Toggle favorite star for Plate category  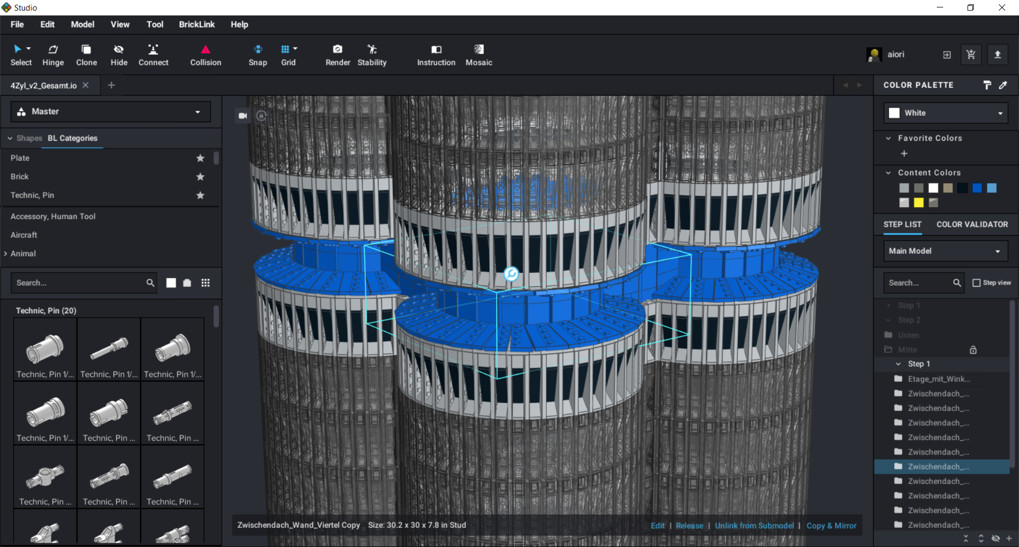(200, 158)
